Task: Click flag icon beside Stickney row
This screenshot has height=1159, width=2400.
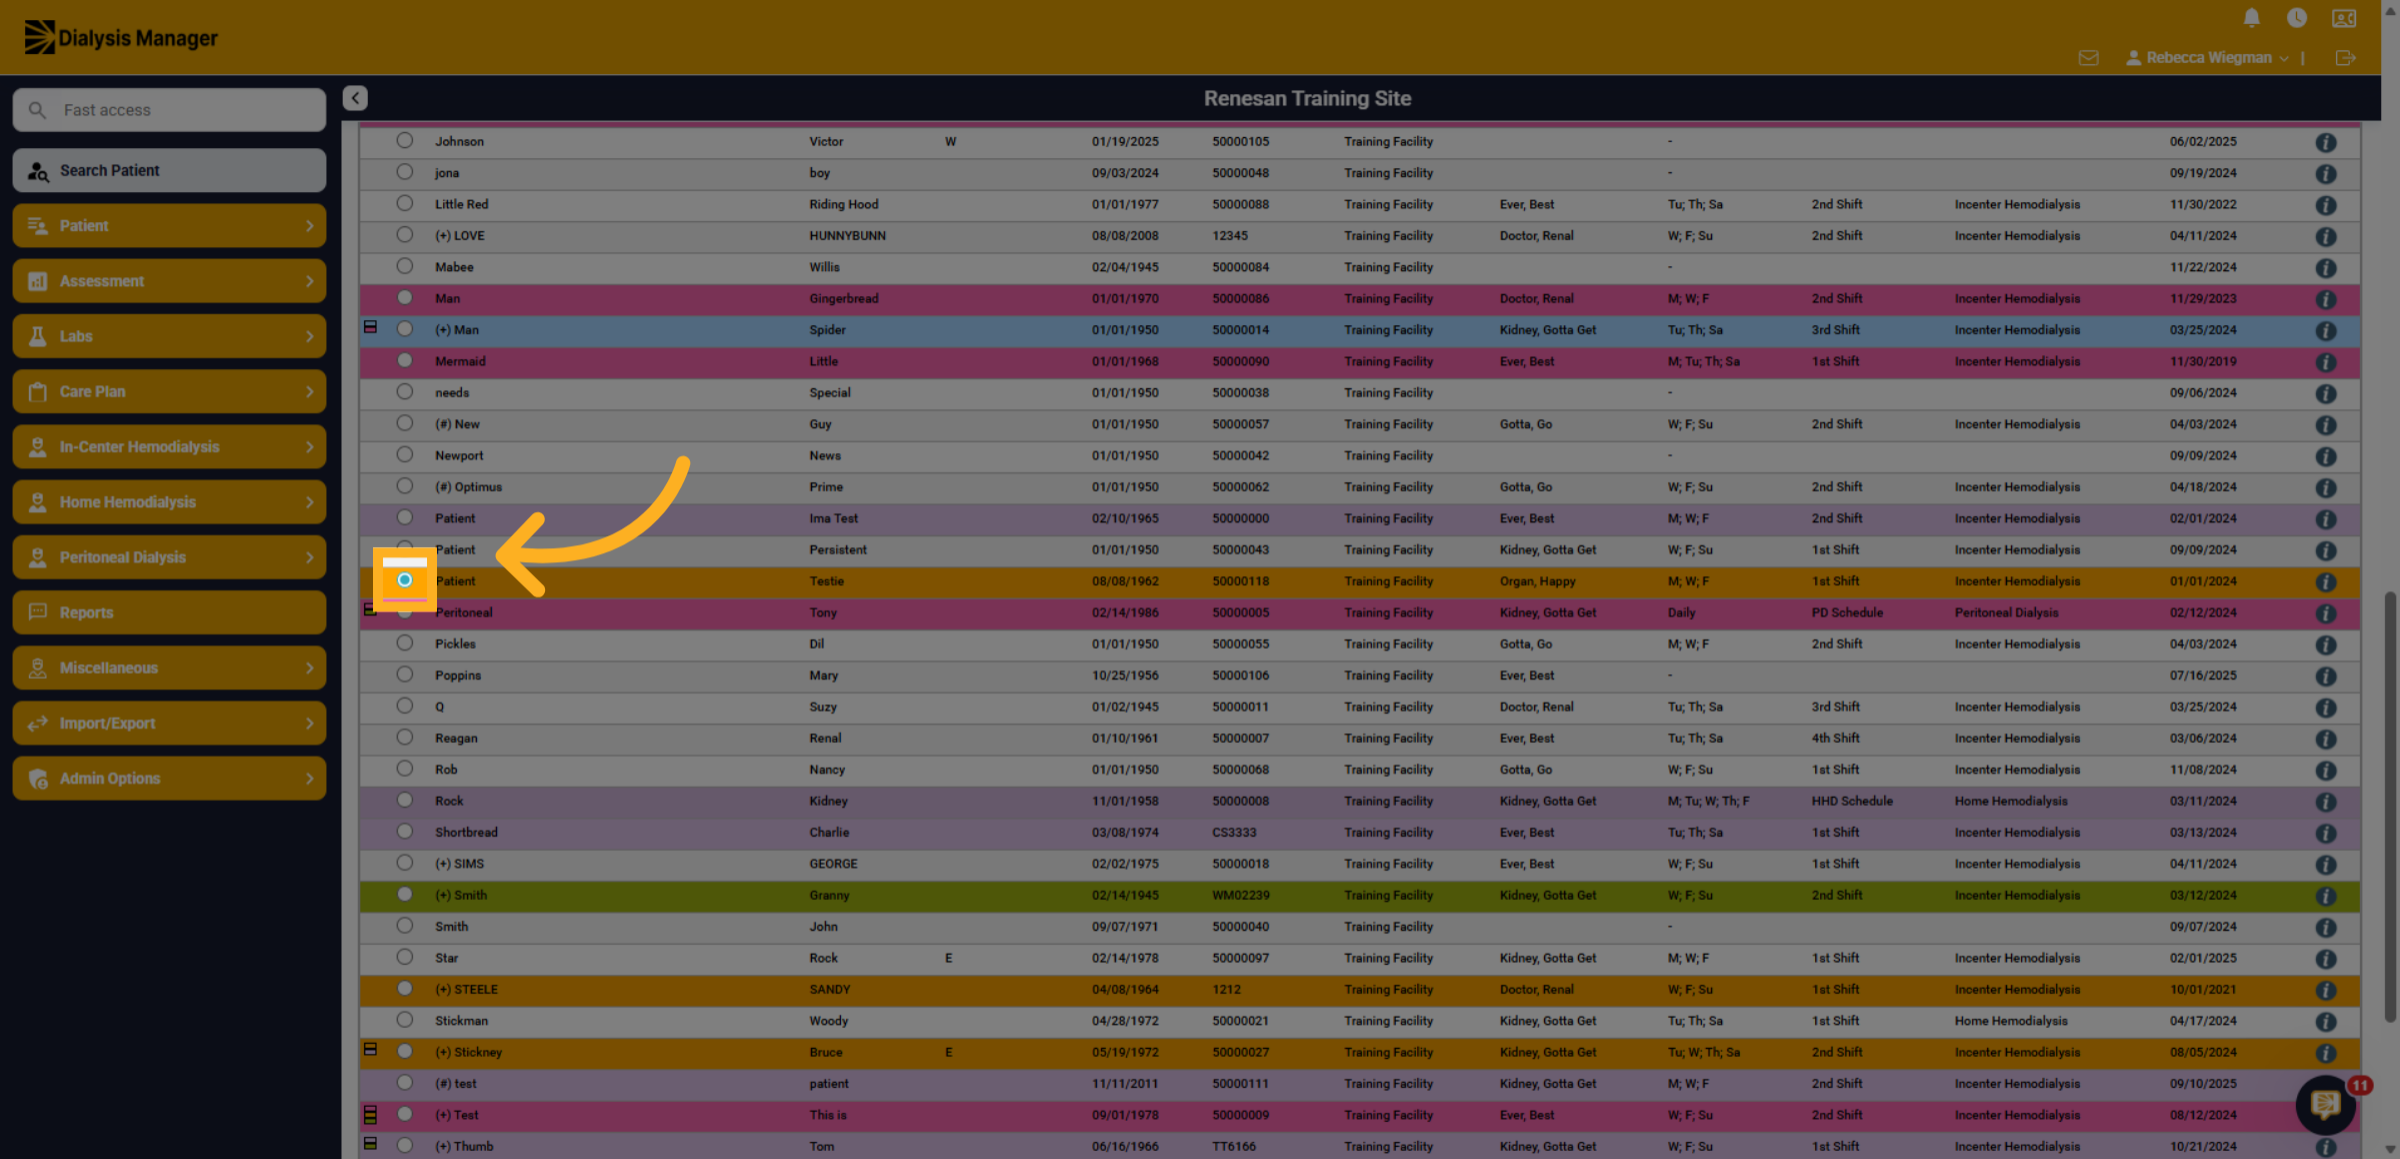Action: click(370, 1050)
